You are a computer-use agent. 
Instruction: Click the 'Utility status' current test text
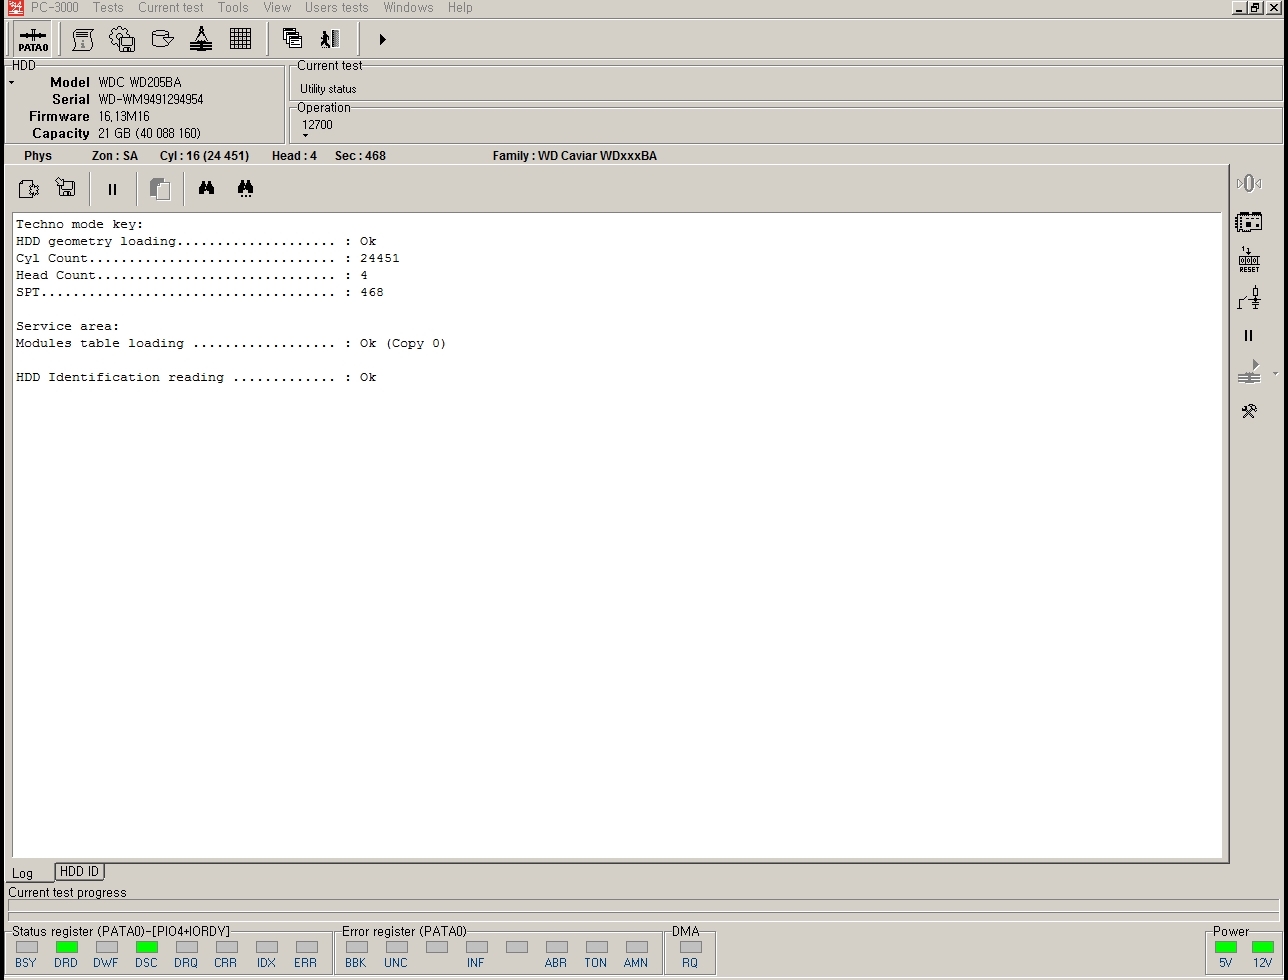[328, 89]
